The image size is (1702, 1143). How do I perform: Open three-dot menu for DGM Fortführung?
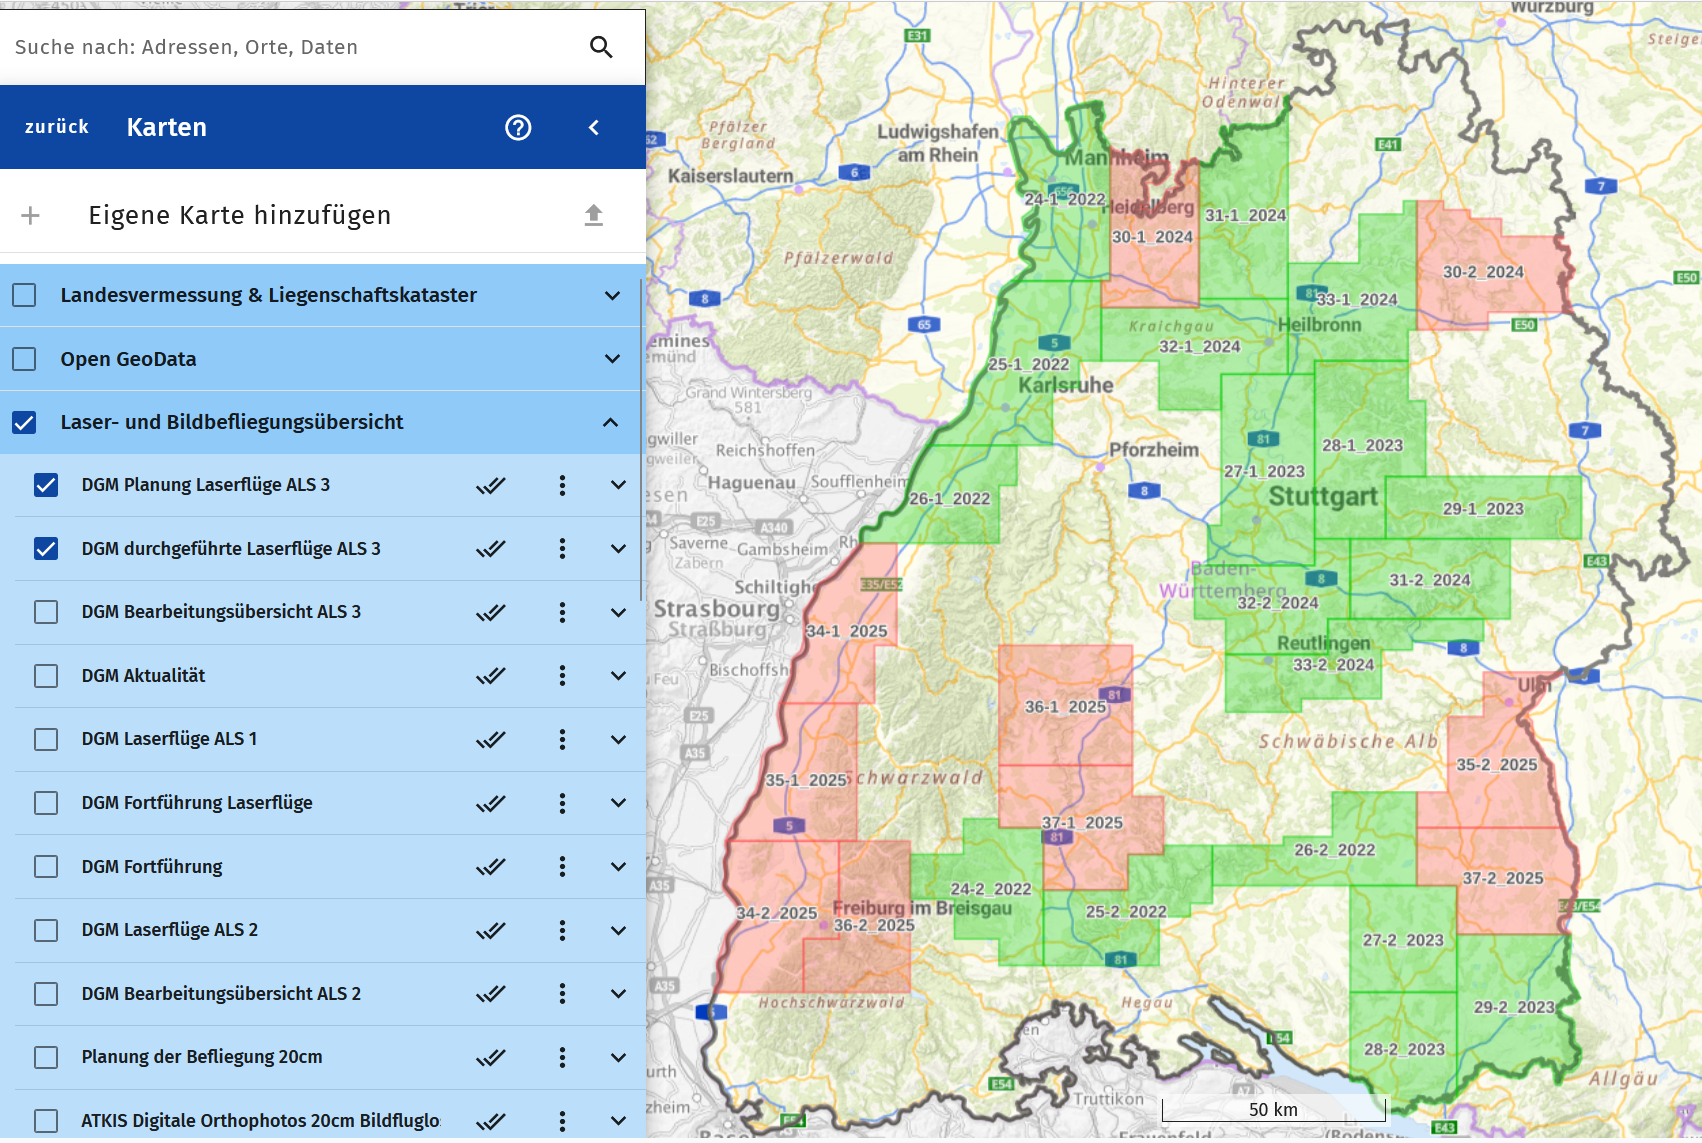pyautogui.click(x=562, y=867)
